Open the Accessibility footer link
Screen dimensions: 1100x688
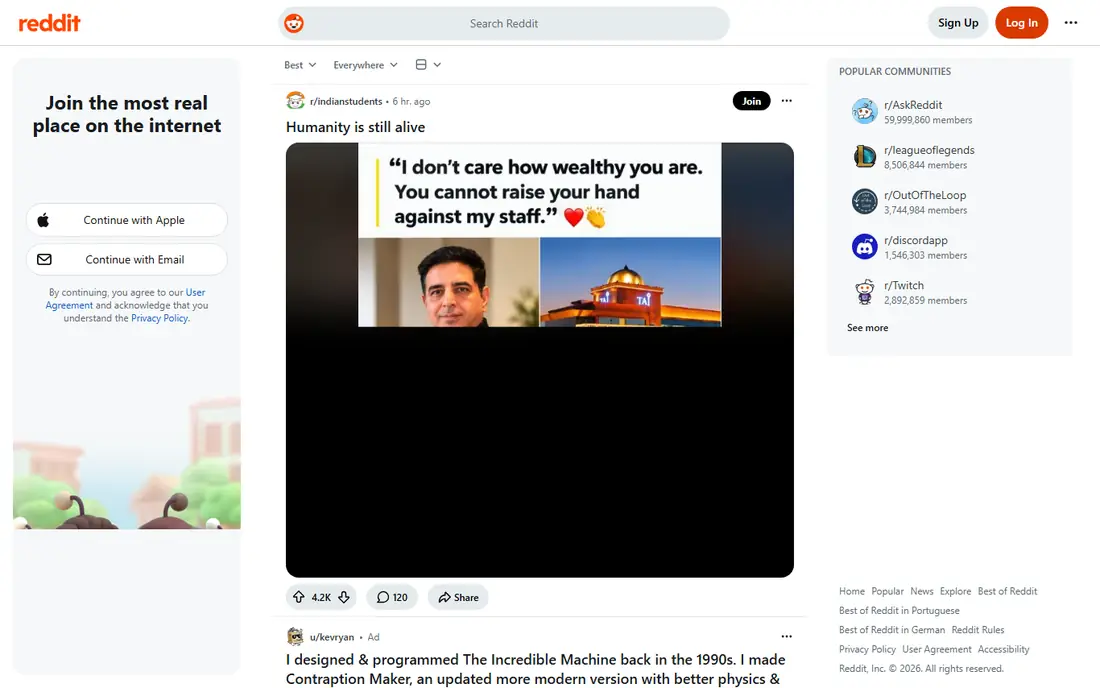[1003, 649]
